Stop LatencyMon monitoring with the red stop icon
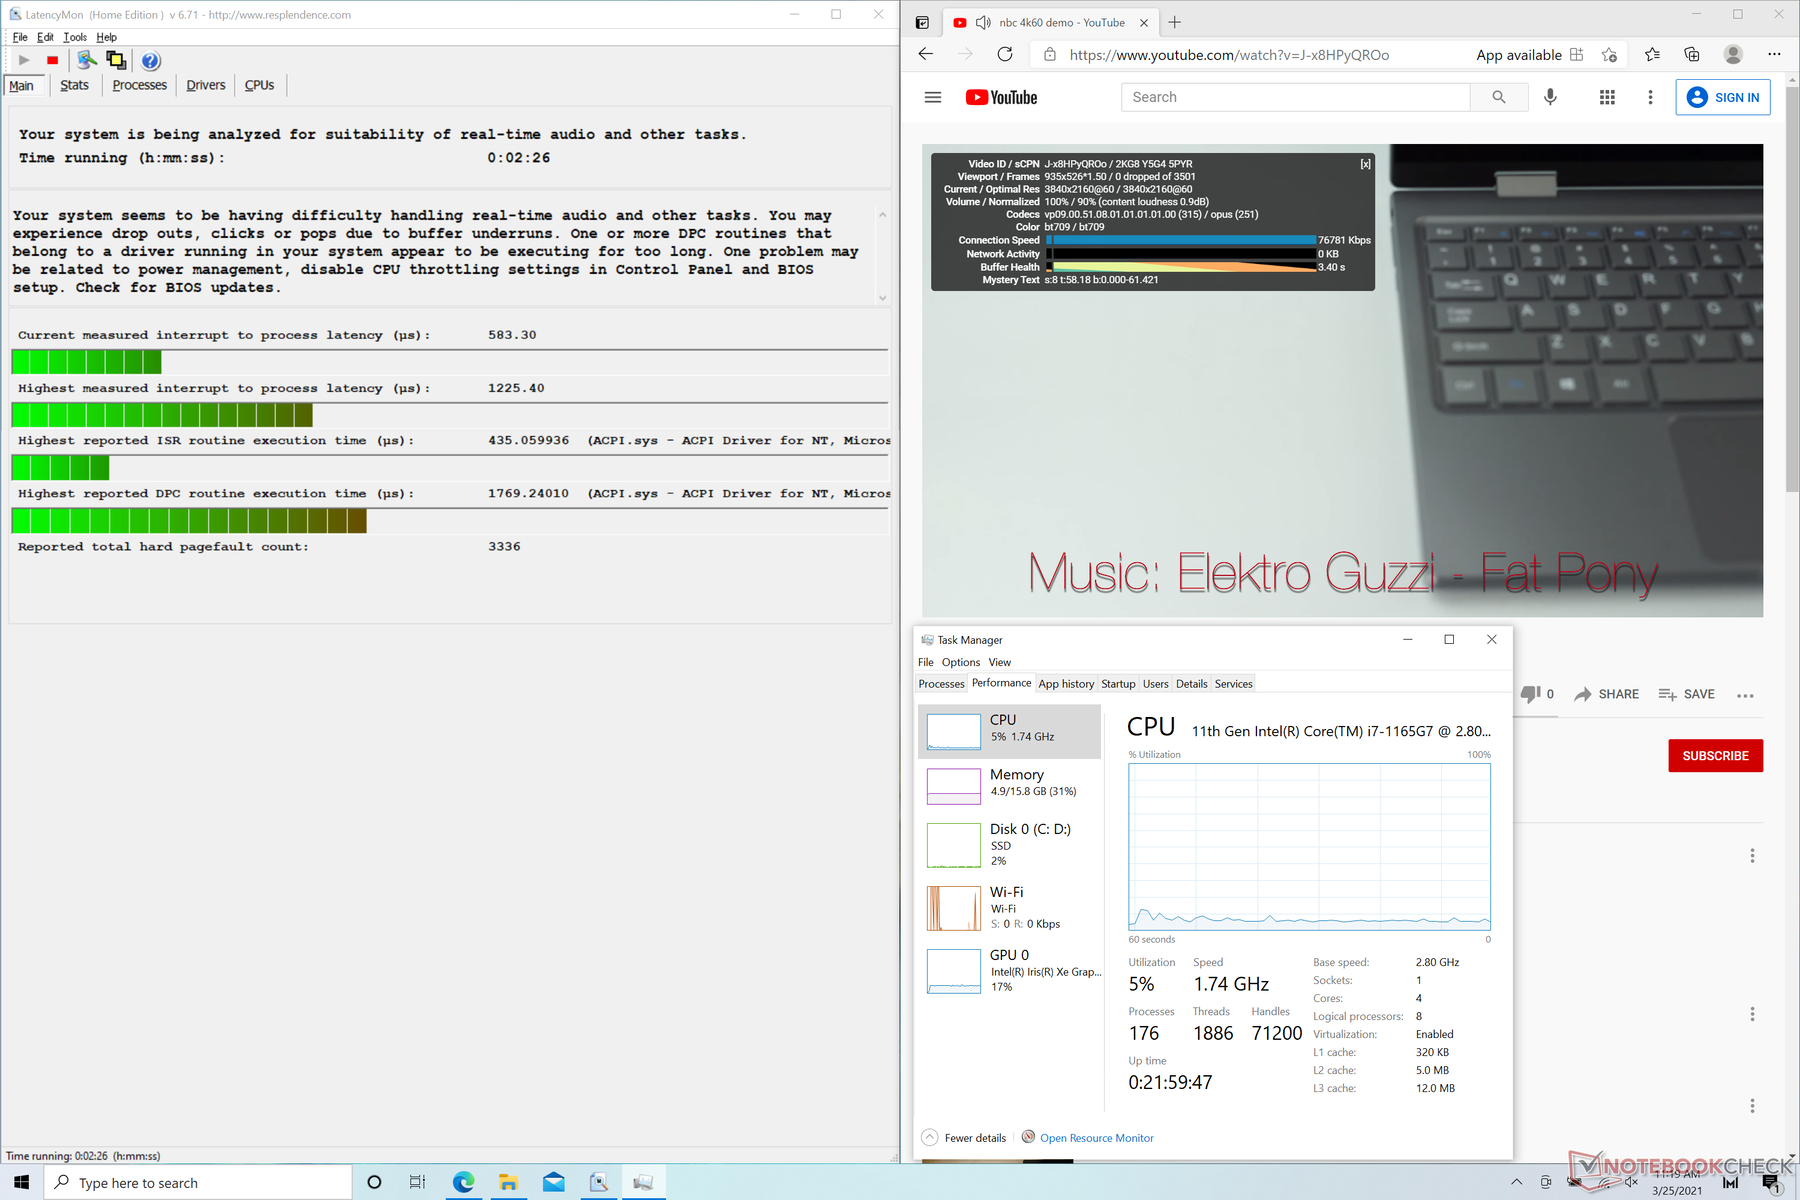 point(53,61)
